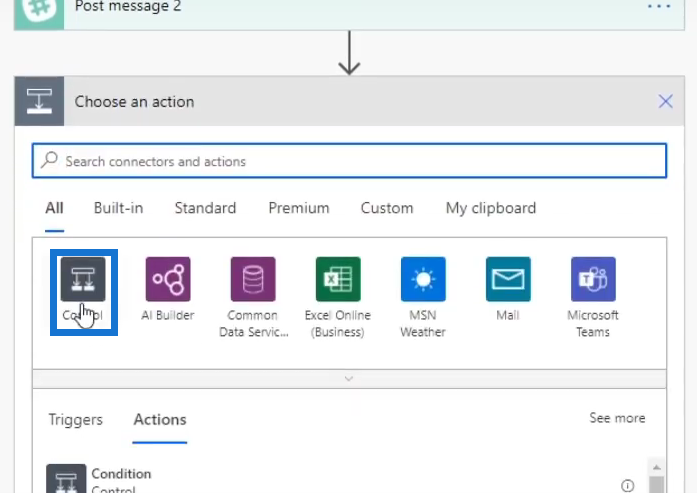Switch to the Standard tab
This screenshot has width=697, height=493.
205,208
